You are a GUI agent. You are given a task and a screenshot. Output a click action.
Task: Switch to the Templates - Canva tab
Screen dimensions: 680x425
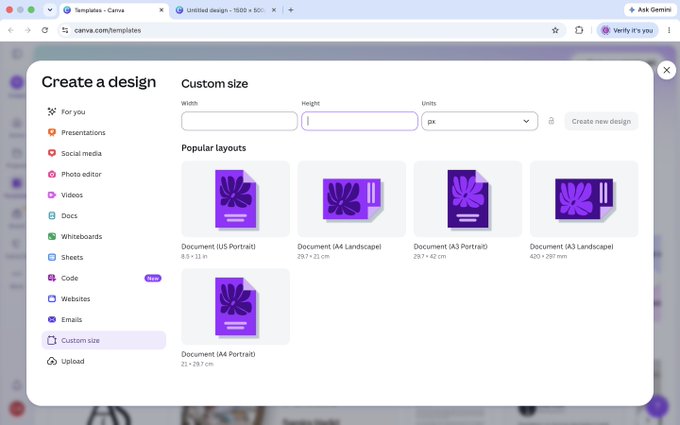click(x=114, y=10)
